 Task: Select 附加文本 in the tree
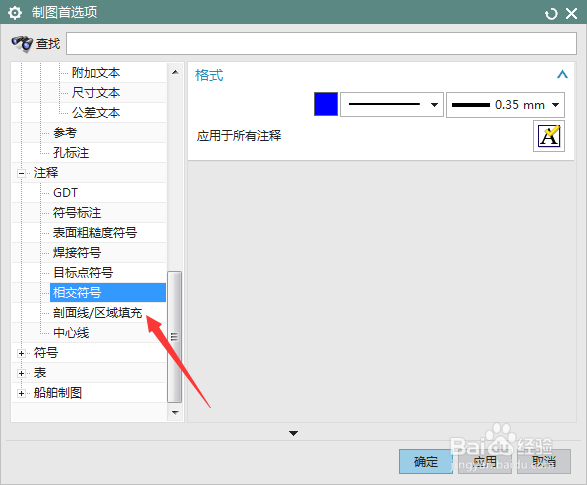click(96, 73)
